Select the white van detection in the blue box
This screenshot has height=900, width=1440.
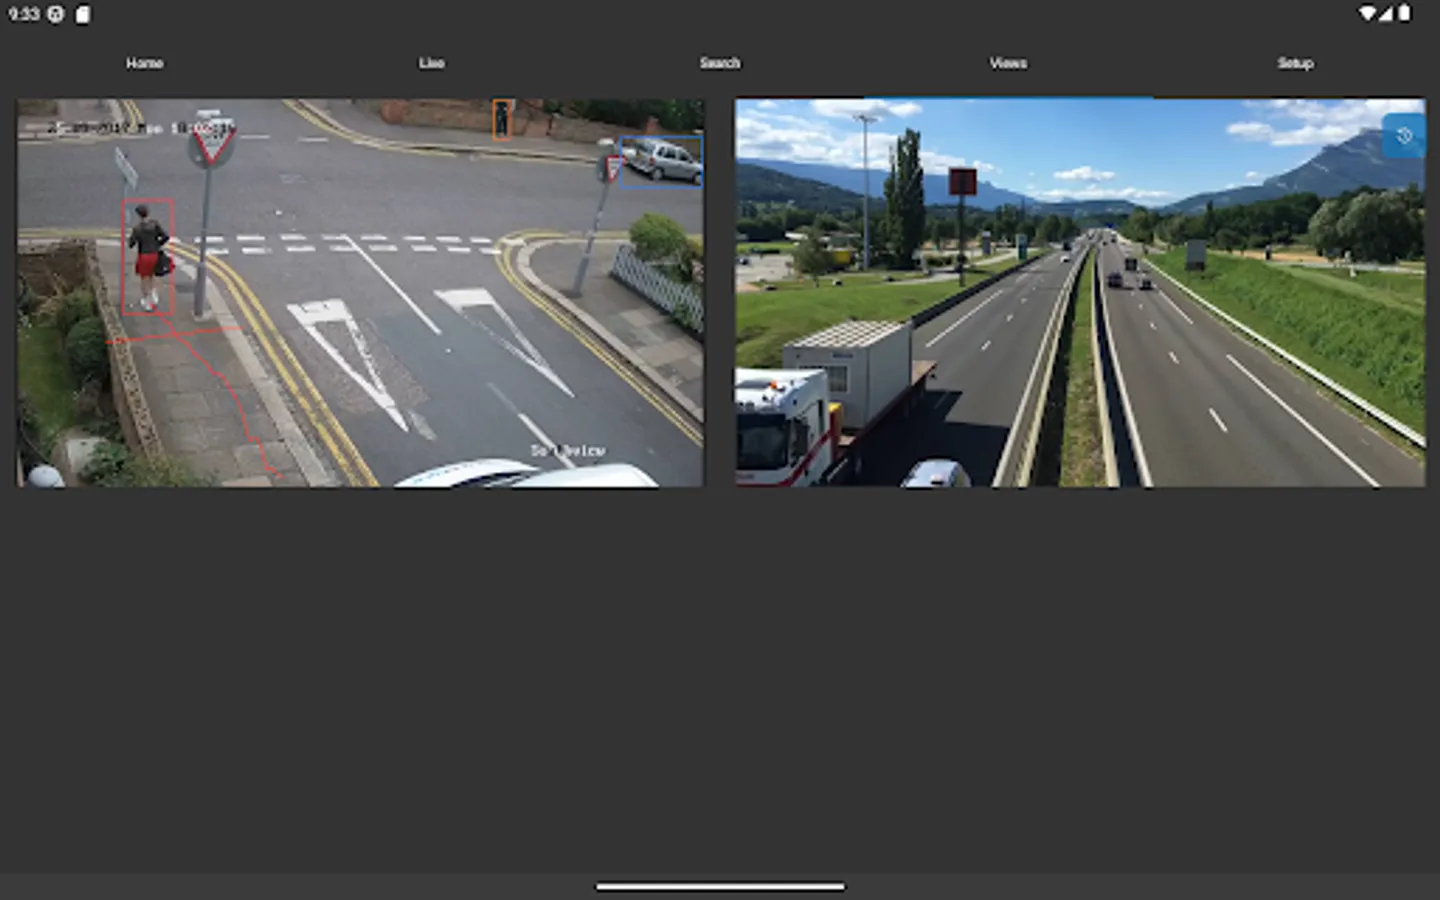pos(662,163)
